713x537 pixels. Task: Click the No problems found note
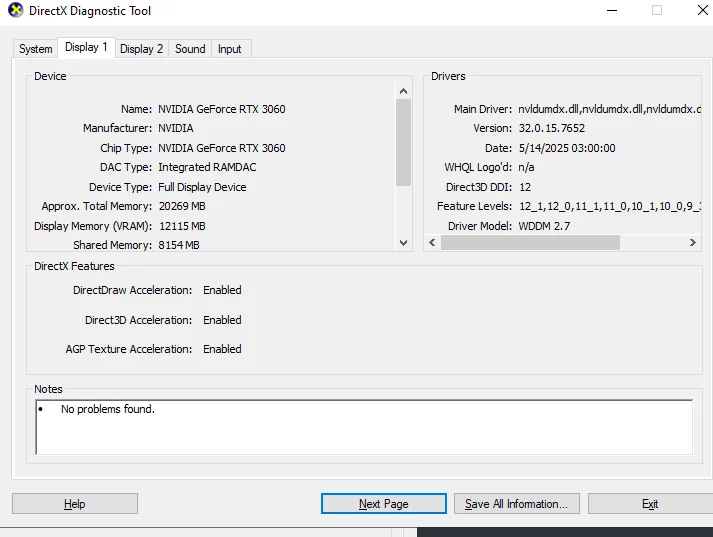[108, 409]
